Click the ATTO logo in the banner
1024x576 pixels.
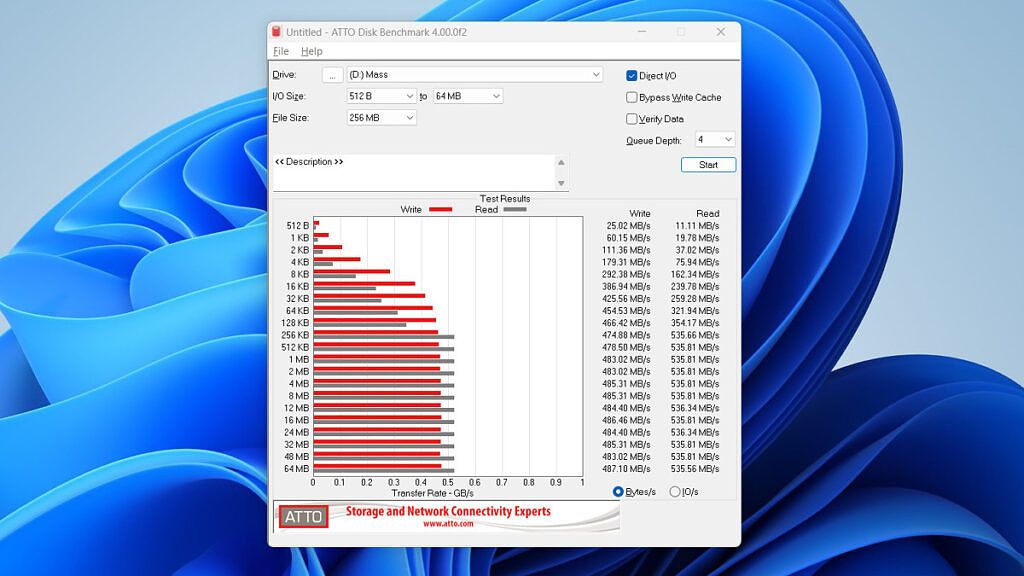(304, 517)
